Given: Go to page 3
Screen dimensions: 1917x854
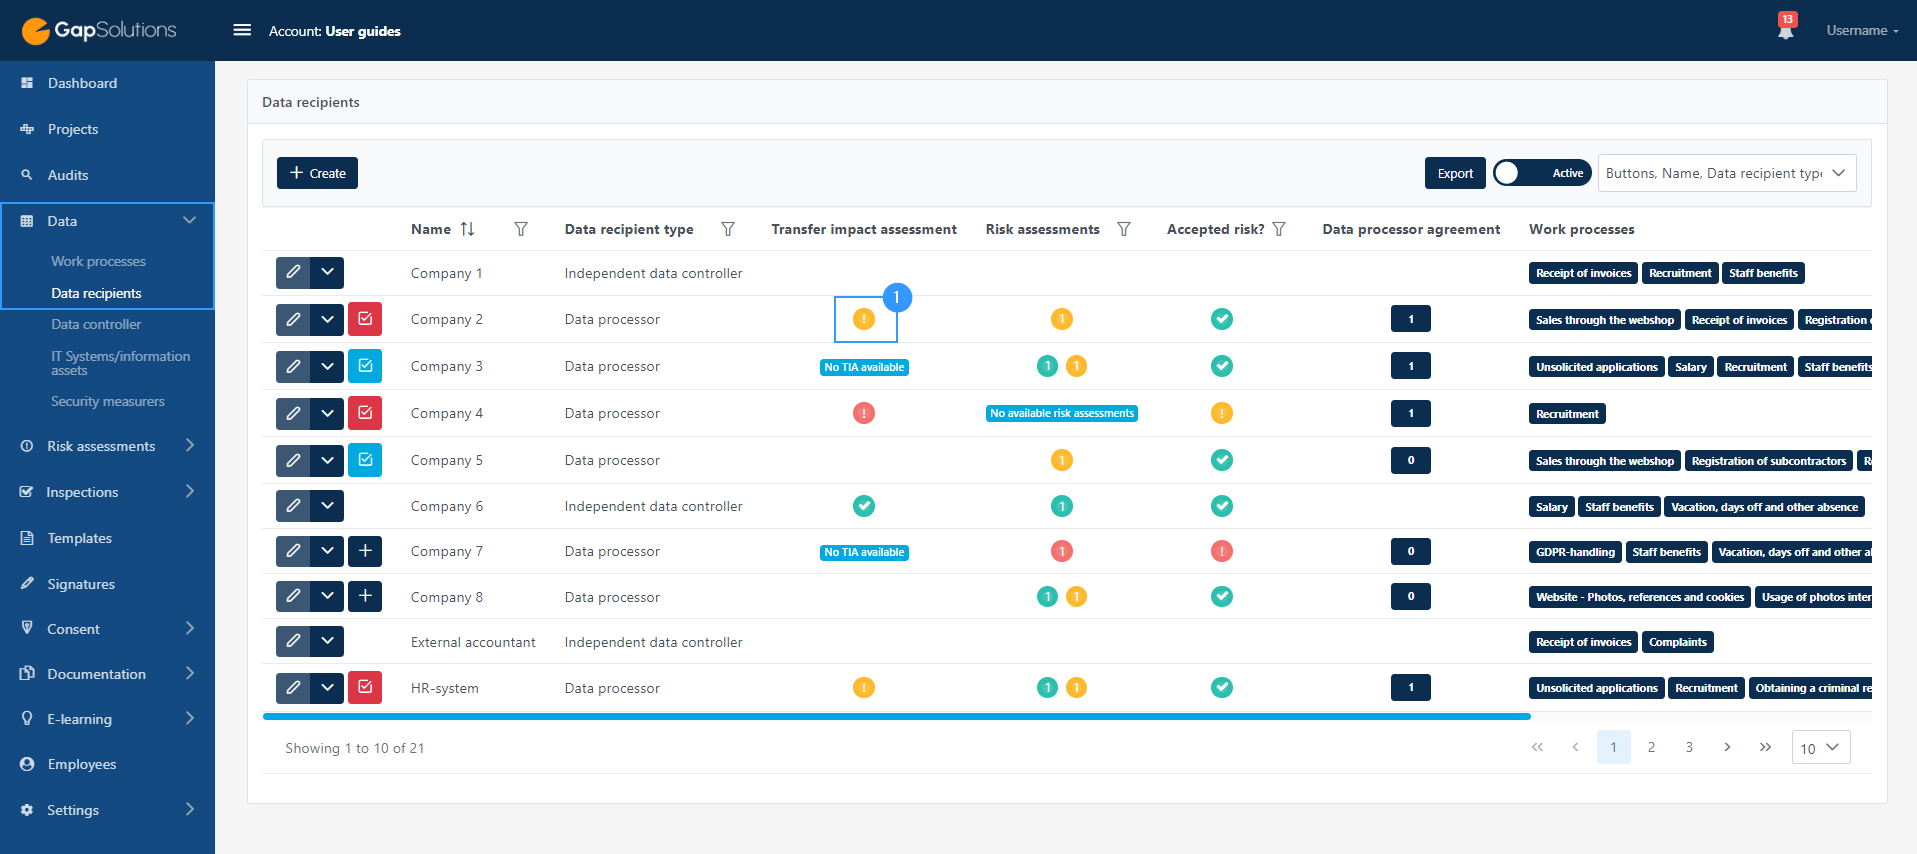Looking at the screenshot, I should click(x=1689, y=747).
